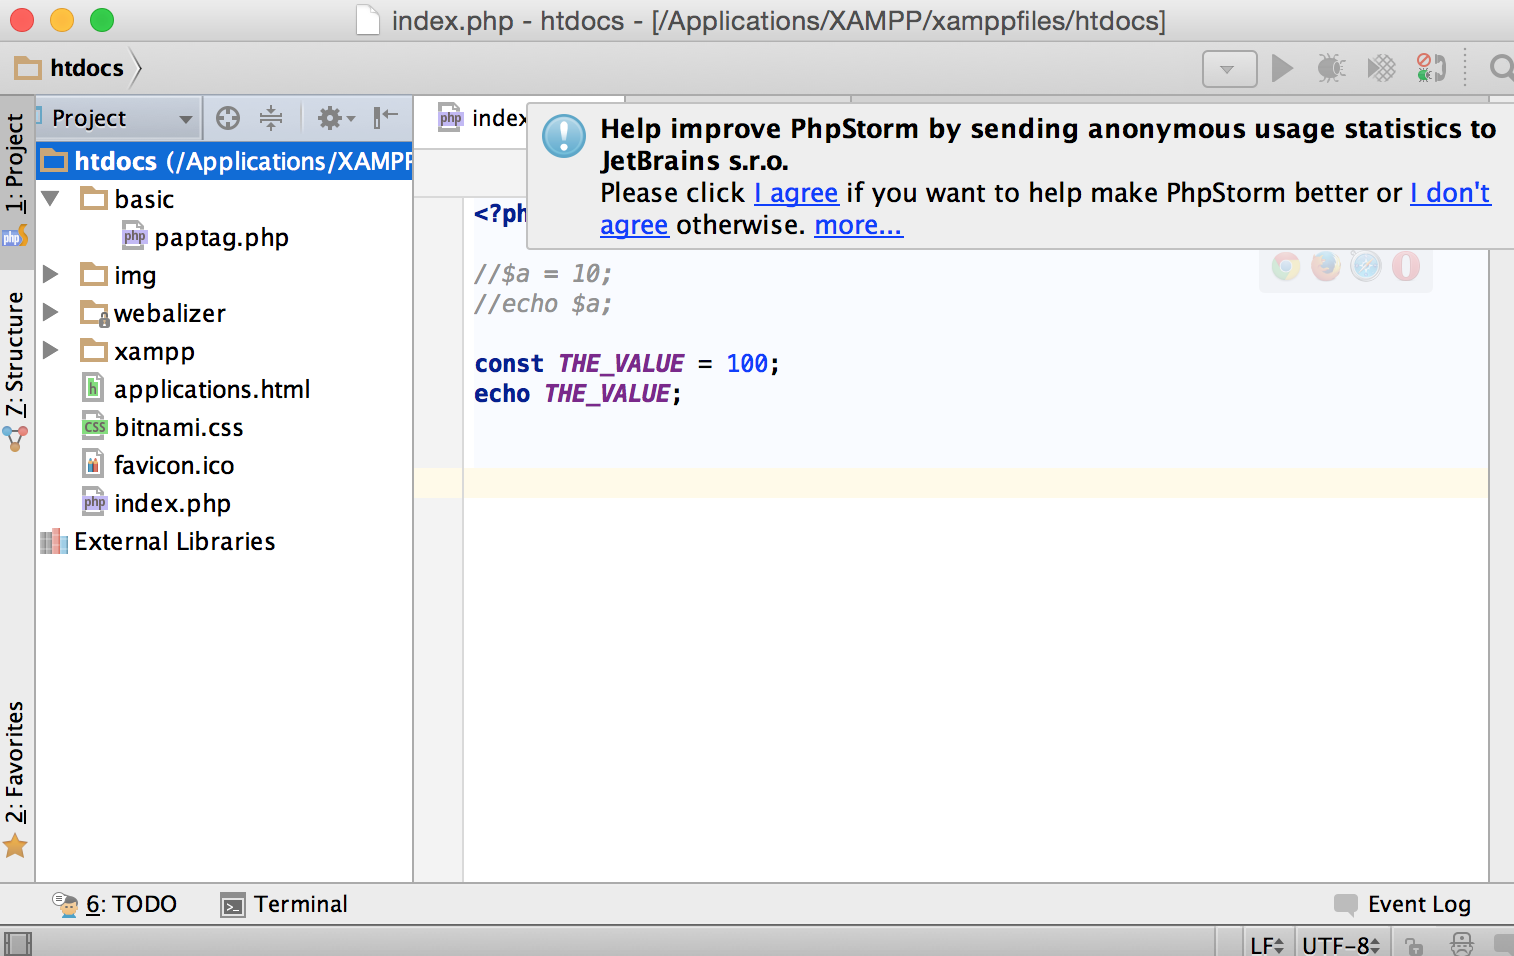Screen dimensions: 1514x956
Task: Toggle file read-only lock icon
Action: (x=1413, y=945)
